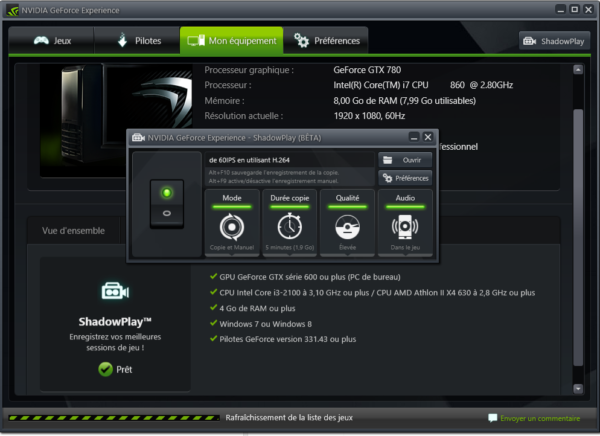Click the camera icon on ShadowPlay button
600x436 pixels.
pos(530,41)
